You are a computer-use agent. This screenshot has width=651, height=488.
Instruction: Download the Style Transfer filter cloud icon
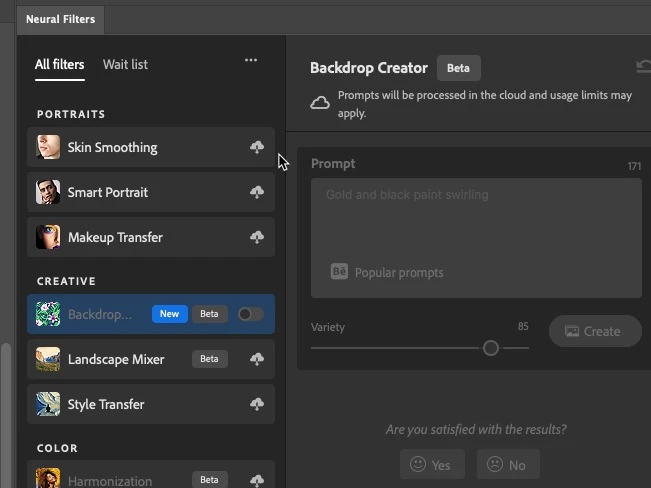point(257,404)
